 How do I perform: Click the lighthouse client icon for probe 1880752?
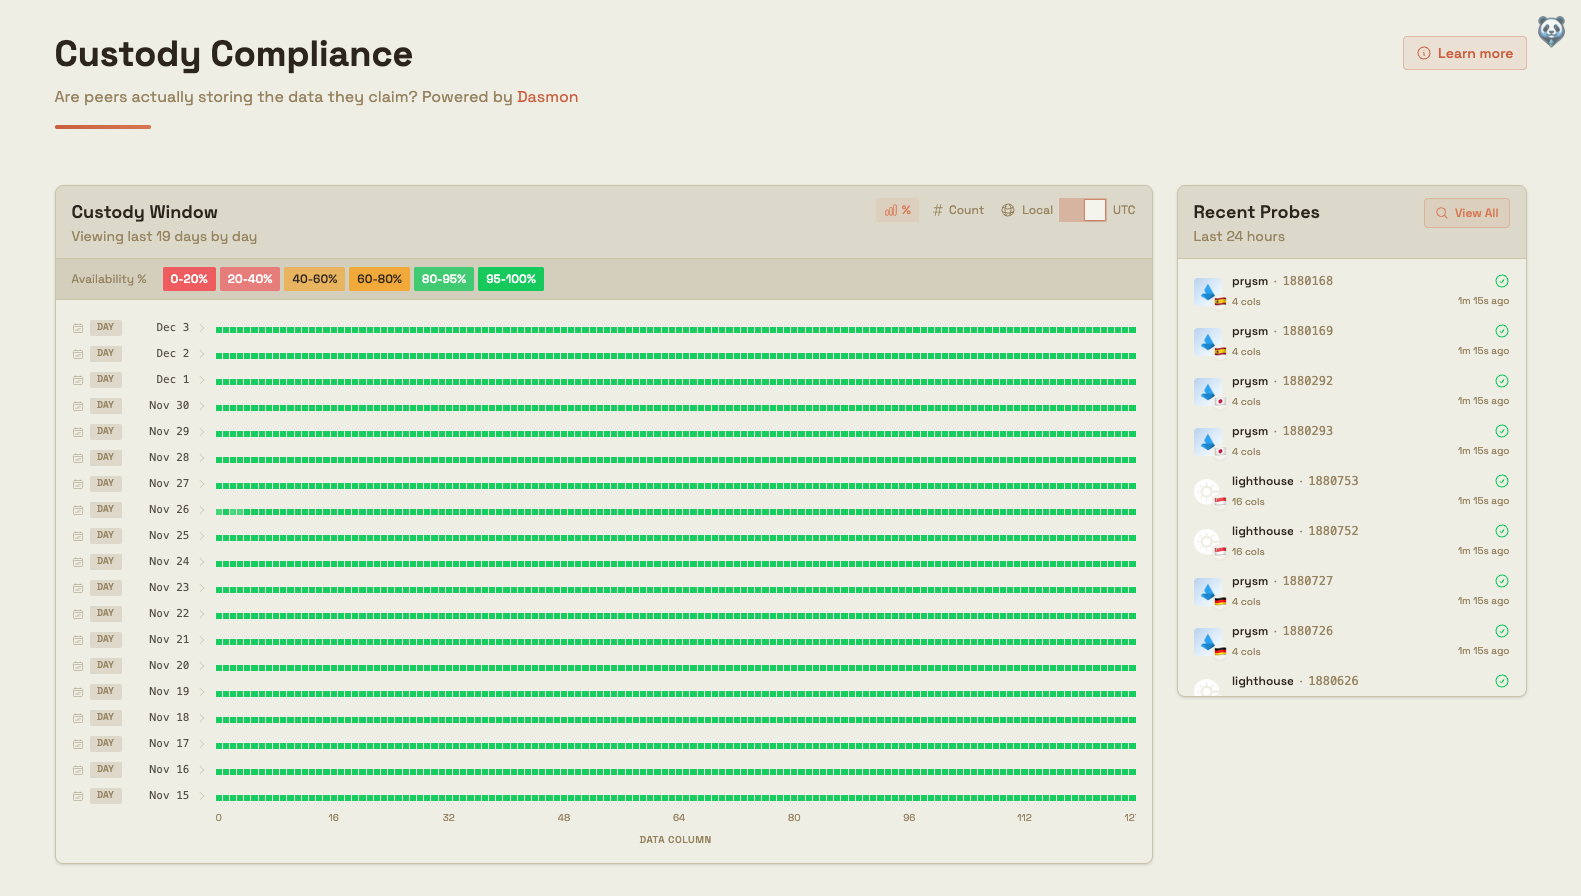coord(1208,541)
